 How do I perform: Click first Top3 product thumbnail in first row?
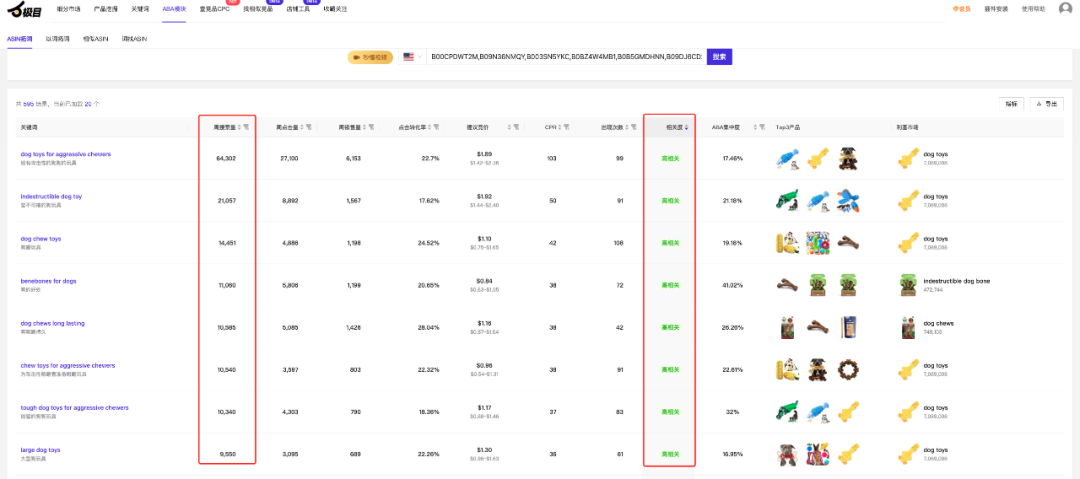pos(786,158)
